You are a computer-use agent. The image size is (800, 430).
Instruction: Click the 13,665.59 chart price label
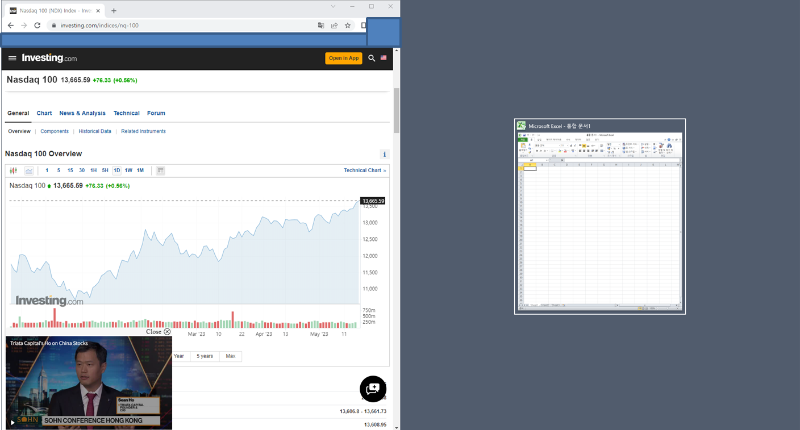(x=373, y=201)
